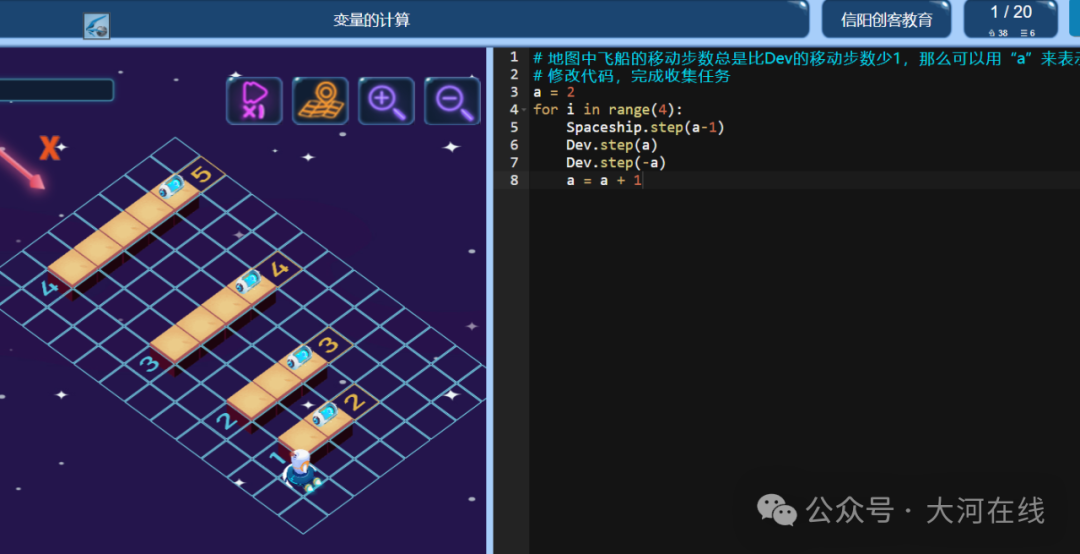Click the dark input bar above the map
This screenshot has height=554, width=1080.
coord(56,90)
